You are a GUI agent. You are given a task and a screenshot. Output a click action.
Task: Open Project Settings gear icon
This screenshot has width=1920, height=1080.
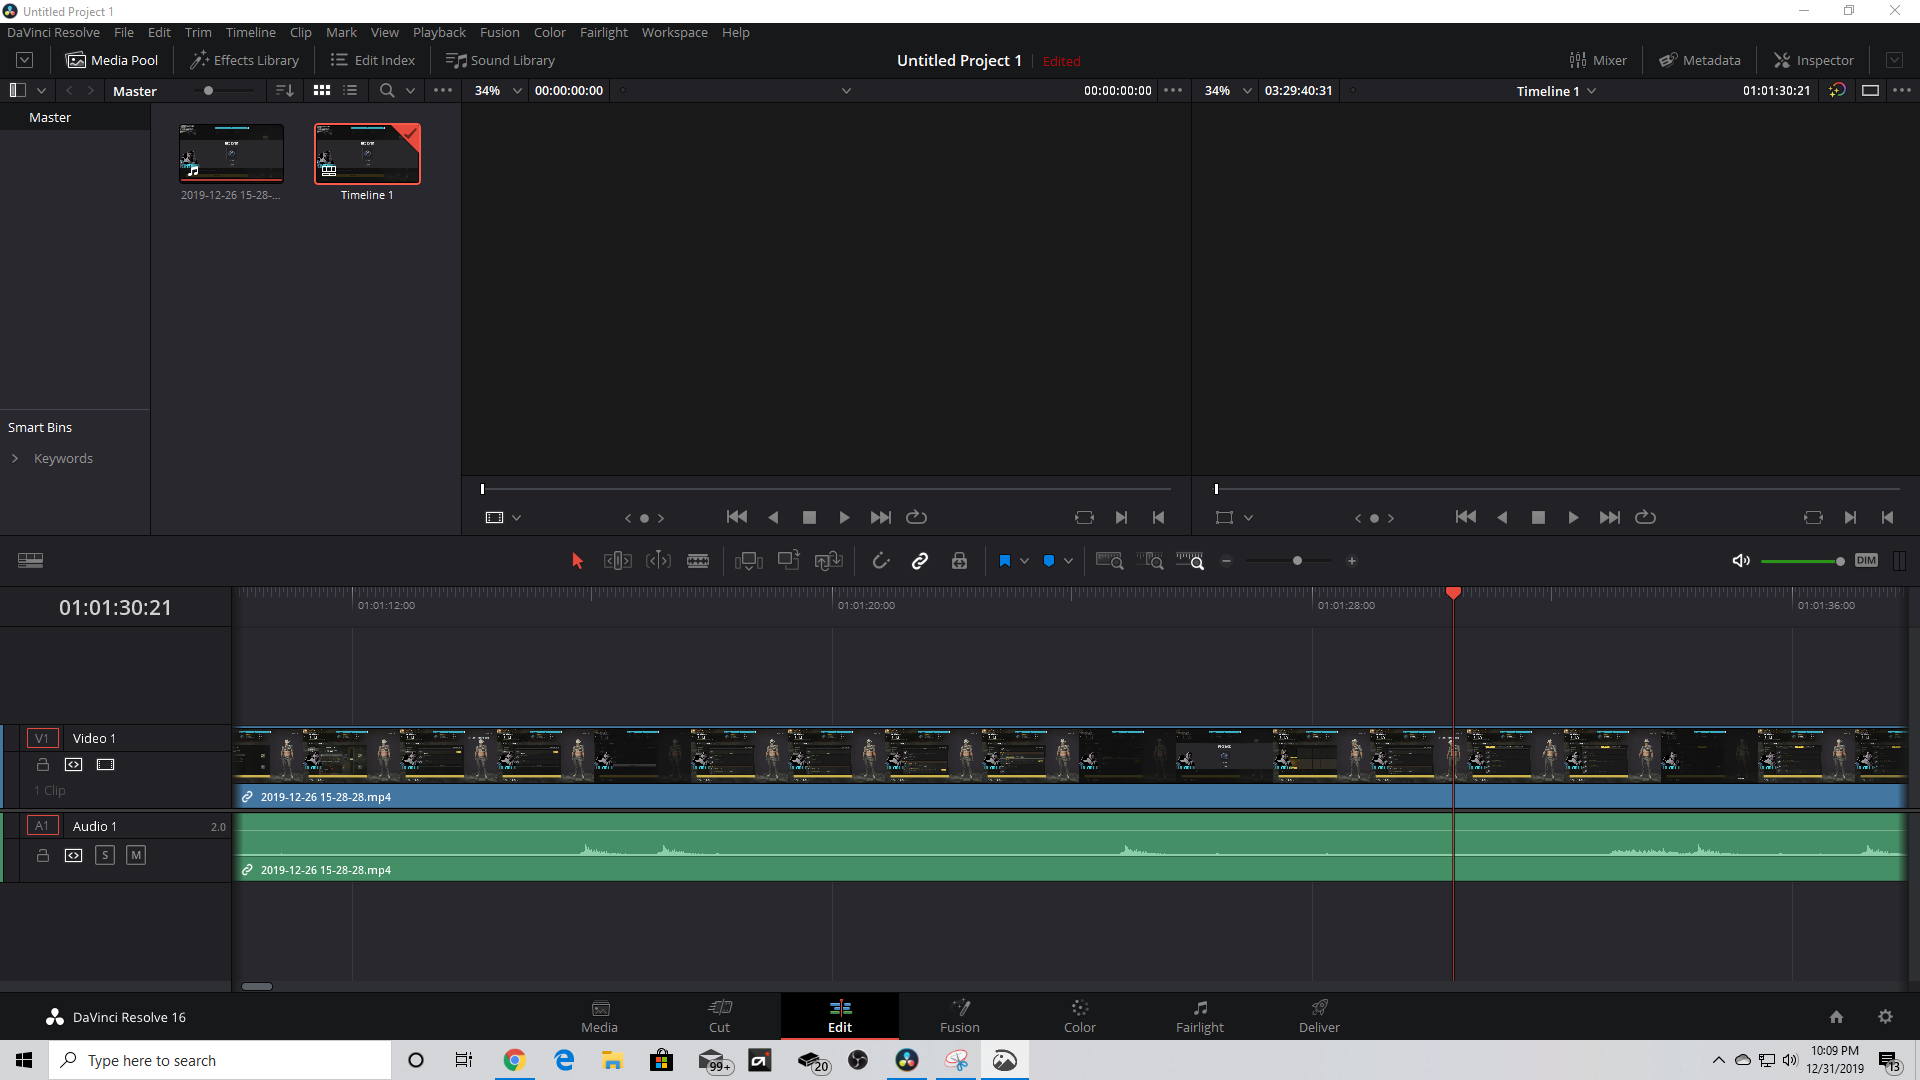pos(1885,1016)
